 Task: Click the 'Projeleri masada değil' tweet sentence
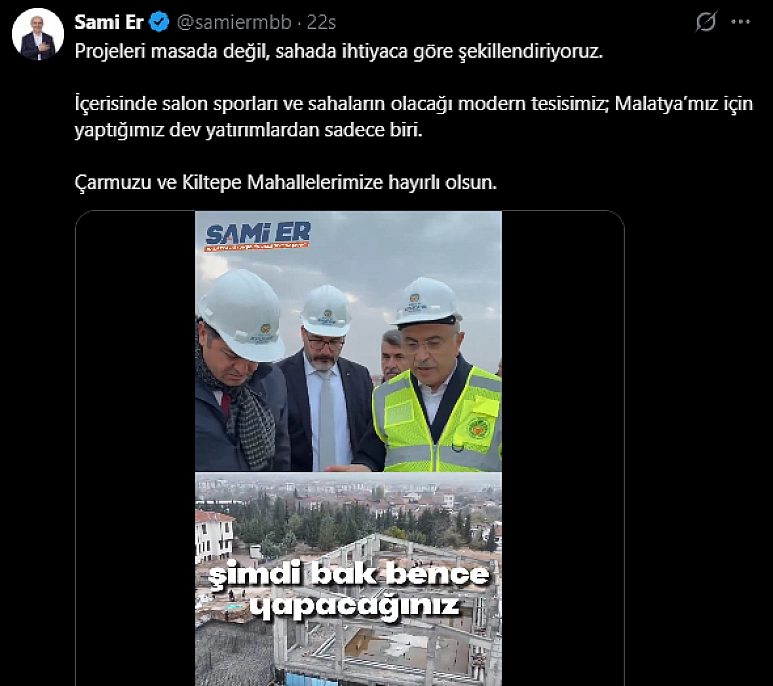pos(339,51)
